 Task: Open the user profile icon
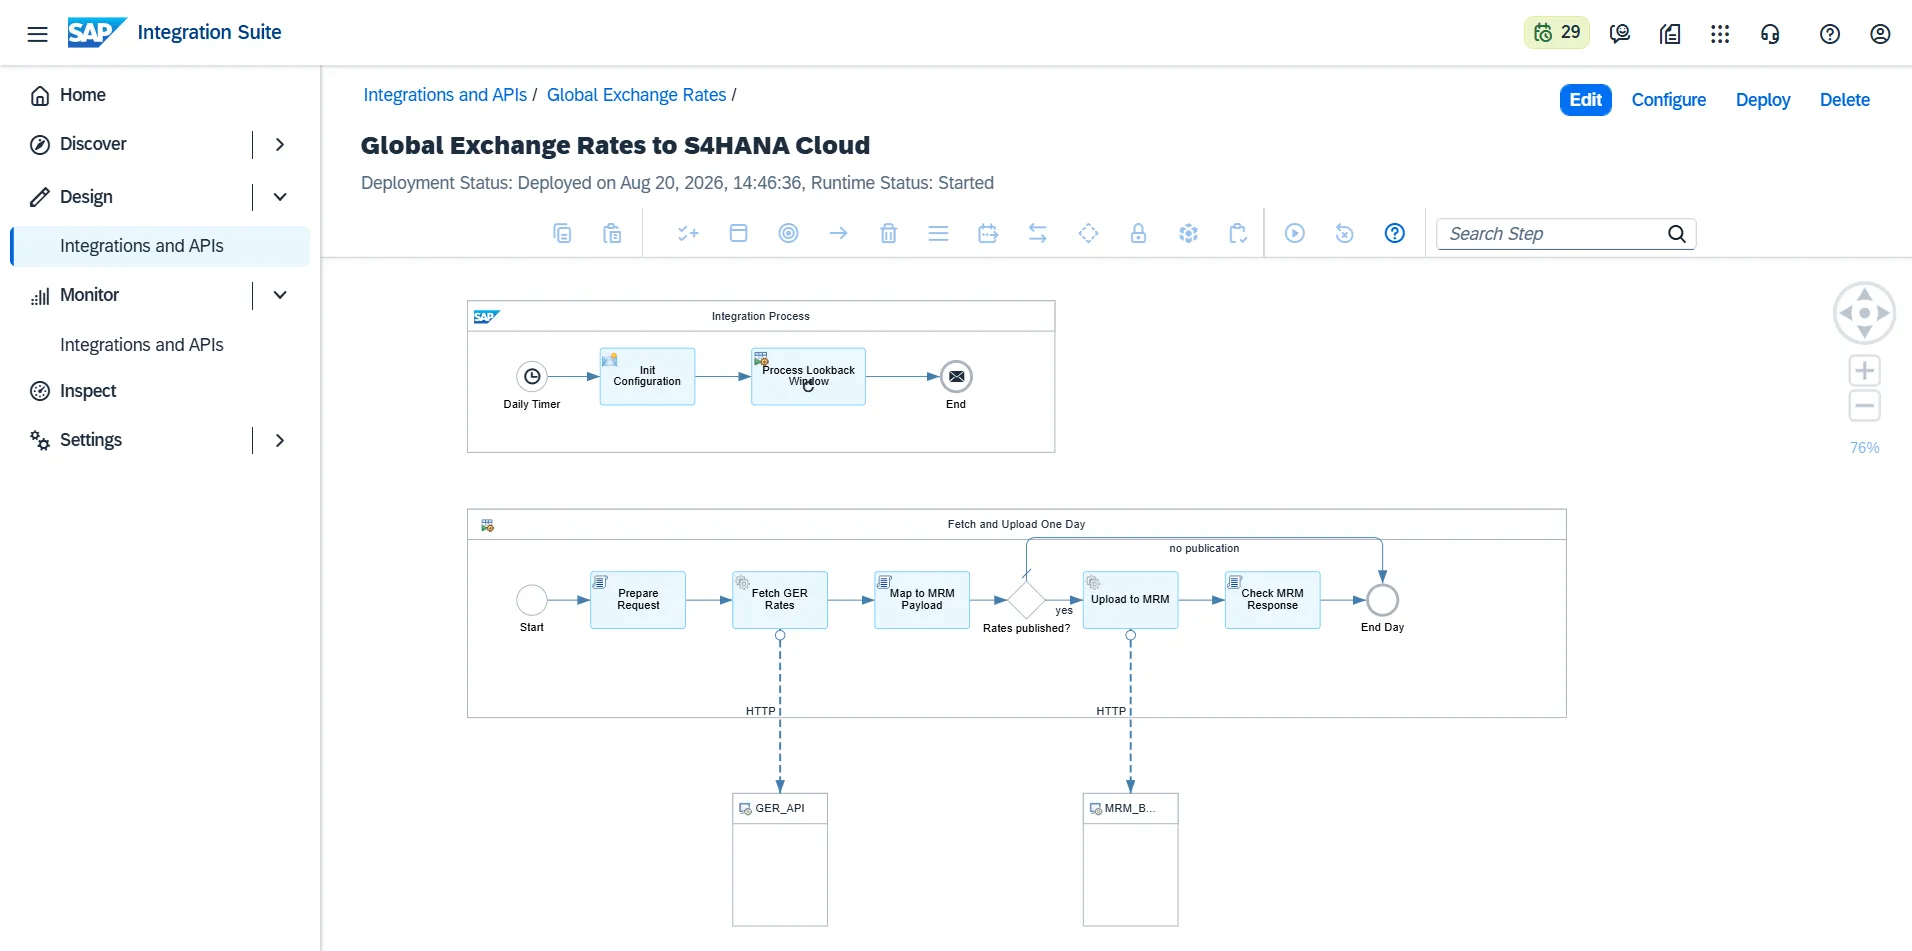pyautogui.click(x=1880, y=34)
